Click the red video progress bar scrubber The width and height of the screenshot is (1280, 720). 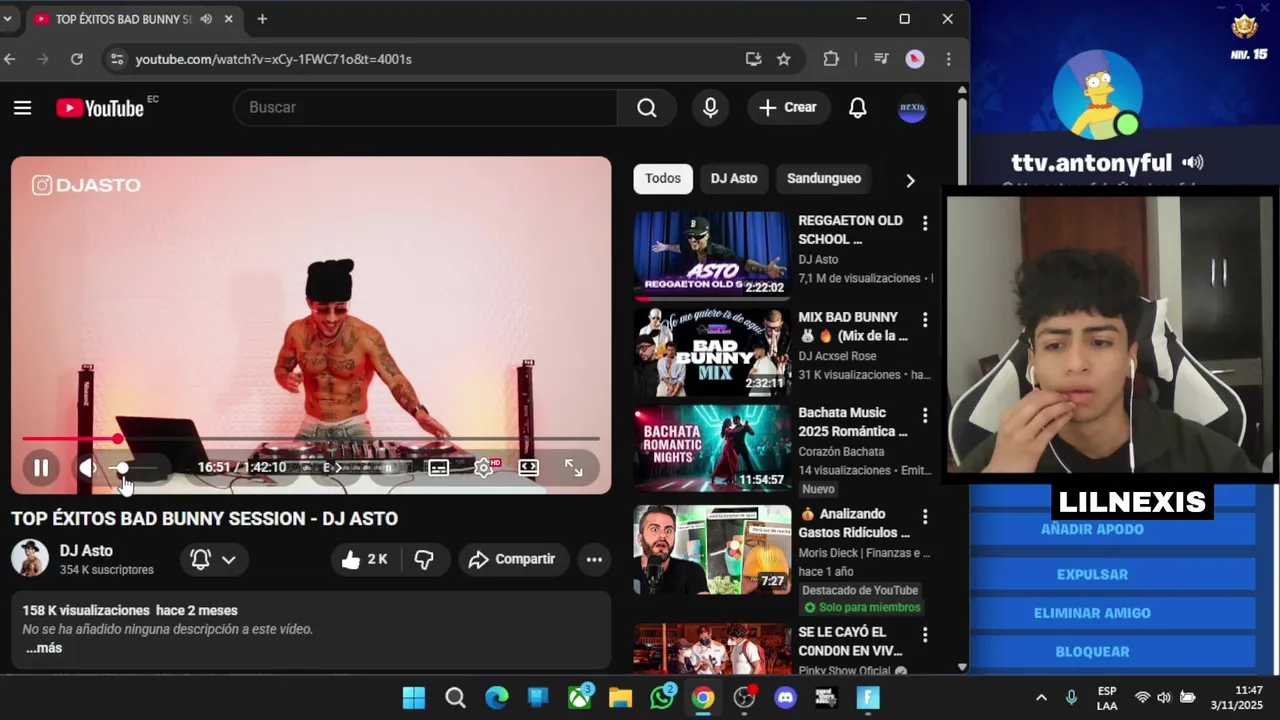coord(118,438)
